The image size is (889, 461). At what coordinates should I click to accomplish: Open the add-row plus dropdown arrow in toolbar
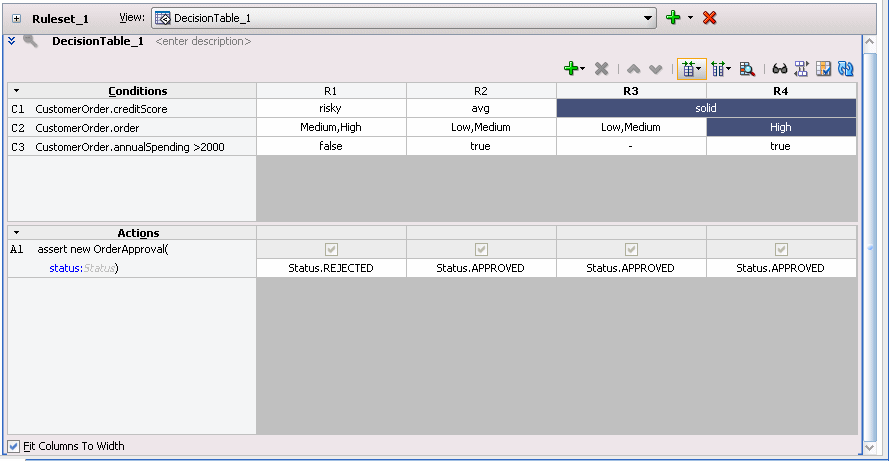(582, 69)
